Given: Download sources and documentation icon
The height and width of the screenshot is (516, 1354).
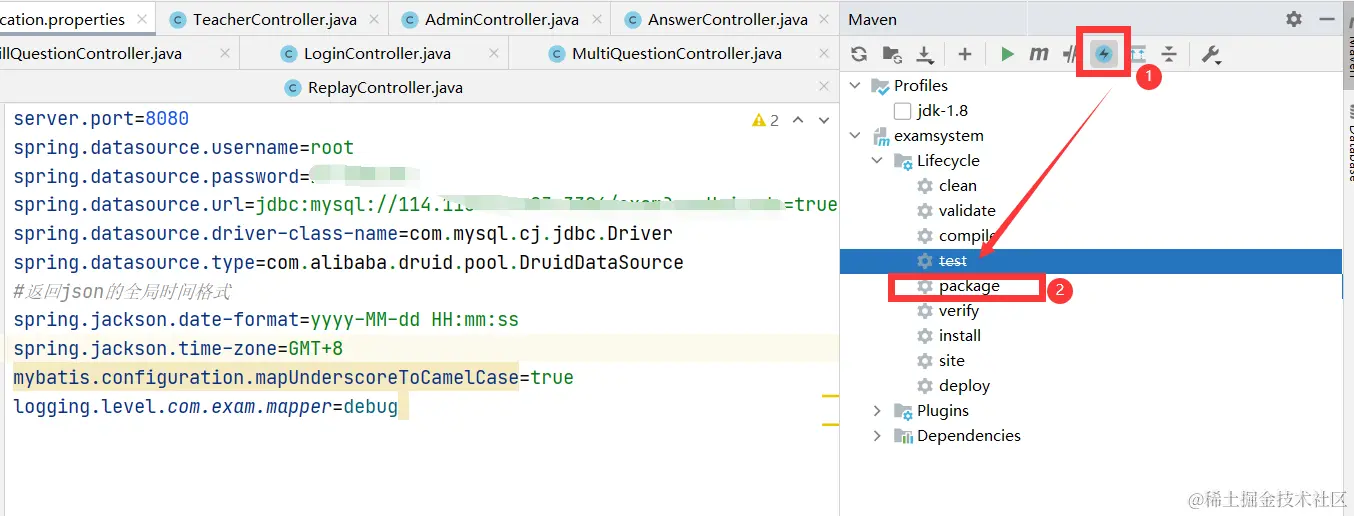Looking at the screenshot, I should point(925,54).
